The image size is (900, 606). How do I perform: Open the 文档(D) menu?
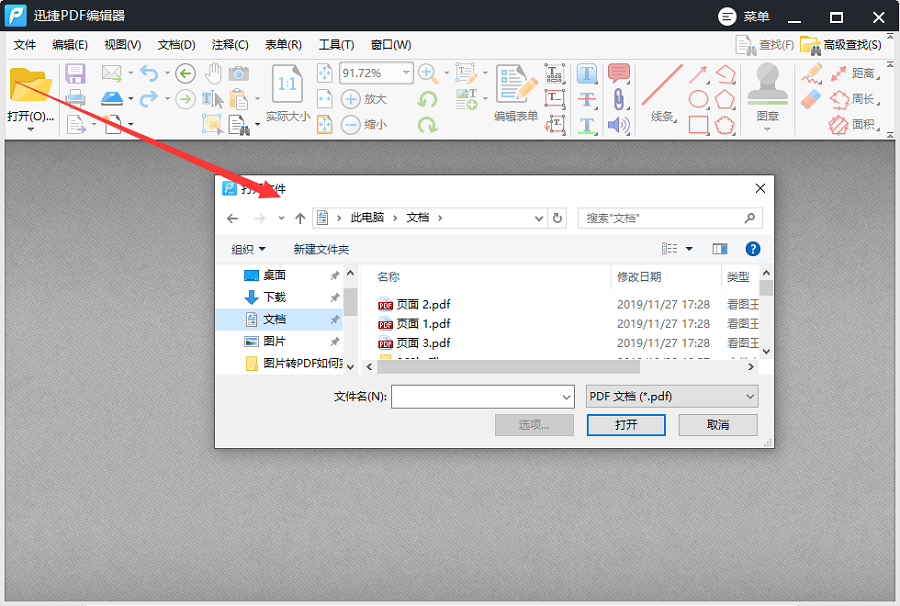176,45
